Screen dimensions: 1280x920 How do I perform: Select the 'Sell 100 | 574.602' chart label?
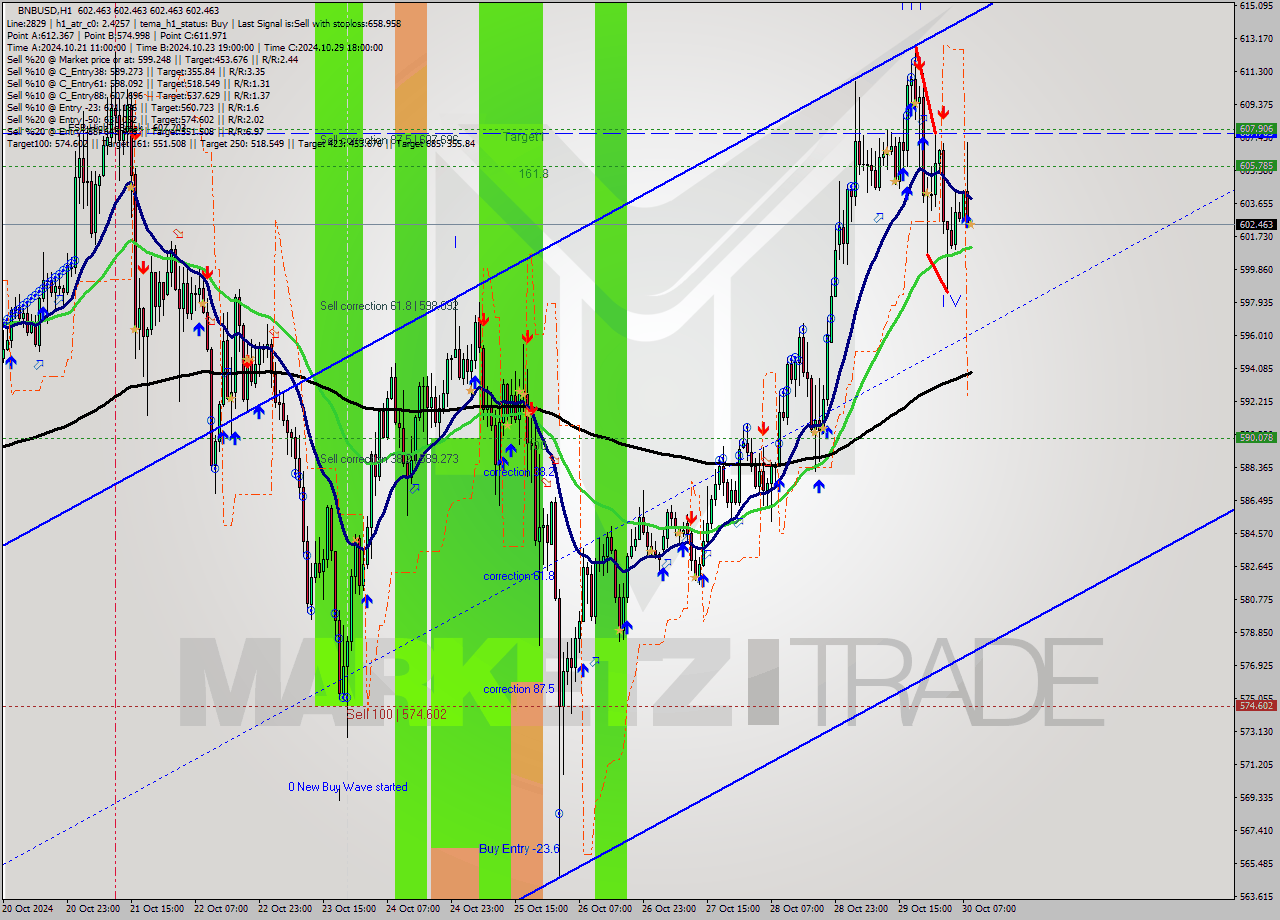point(396,714)
